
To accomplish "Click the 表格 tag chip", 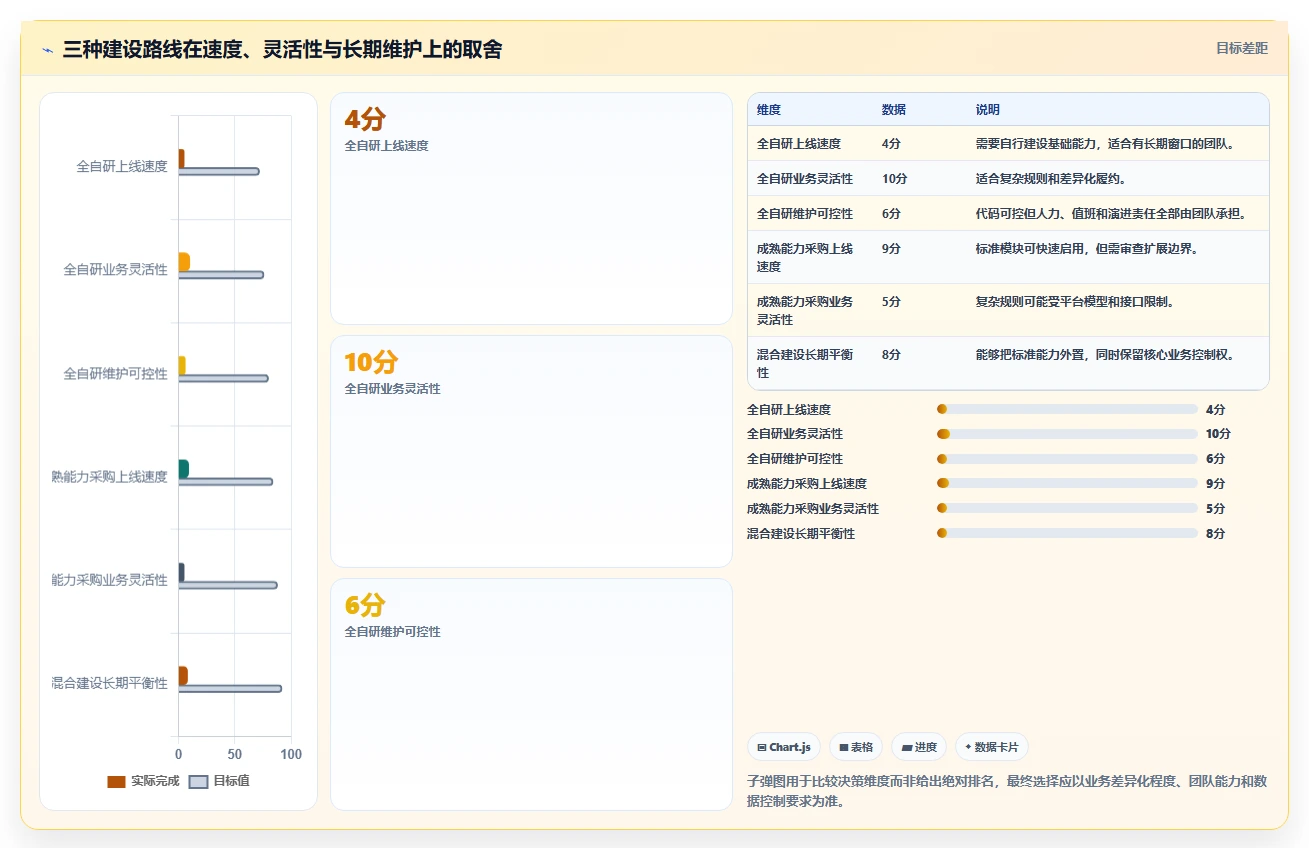I will (x=855, y=747).
